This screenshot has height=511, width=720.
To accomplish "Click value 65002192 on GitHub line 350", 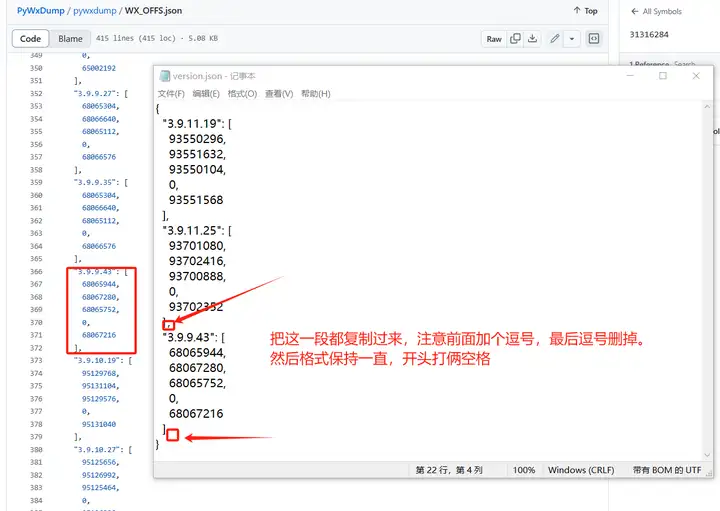I will (x=99, y=68).
